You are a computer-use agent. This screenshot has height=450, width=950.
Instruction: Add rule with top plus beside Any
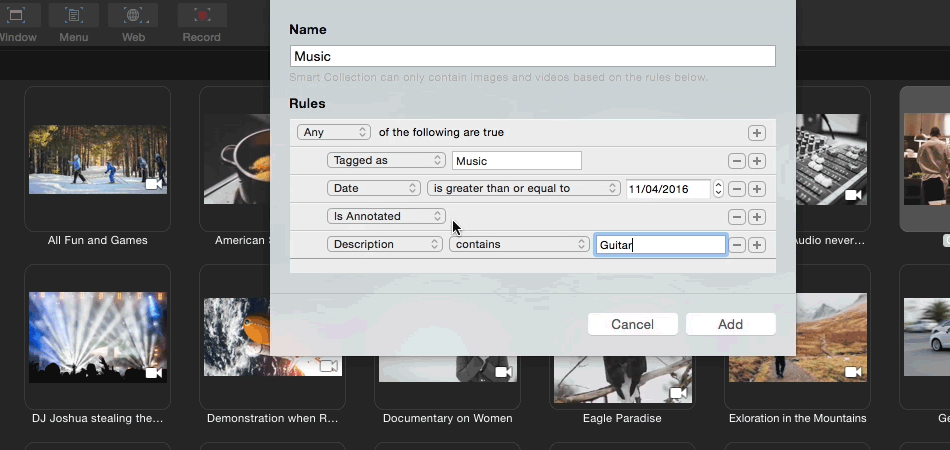pyautogui.click(x=756, y=133)
